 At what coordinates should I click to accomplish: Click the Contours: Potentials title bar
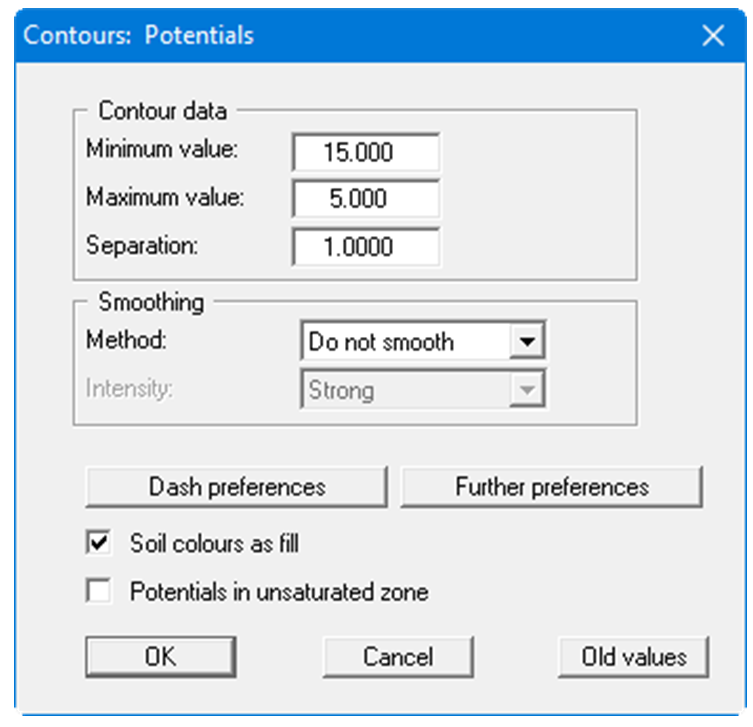pos(300,36)
